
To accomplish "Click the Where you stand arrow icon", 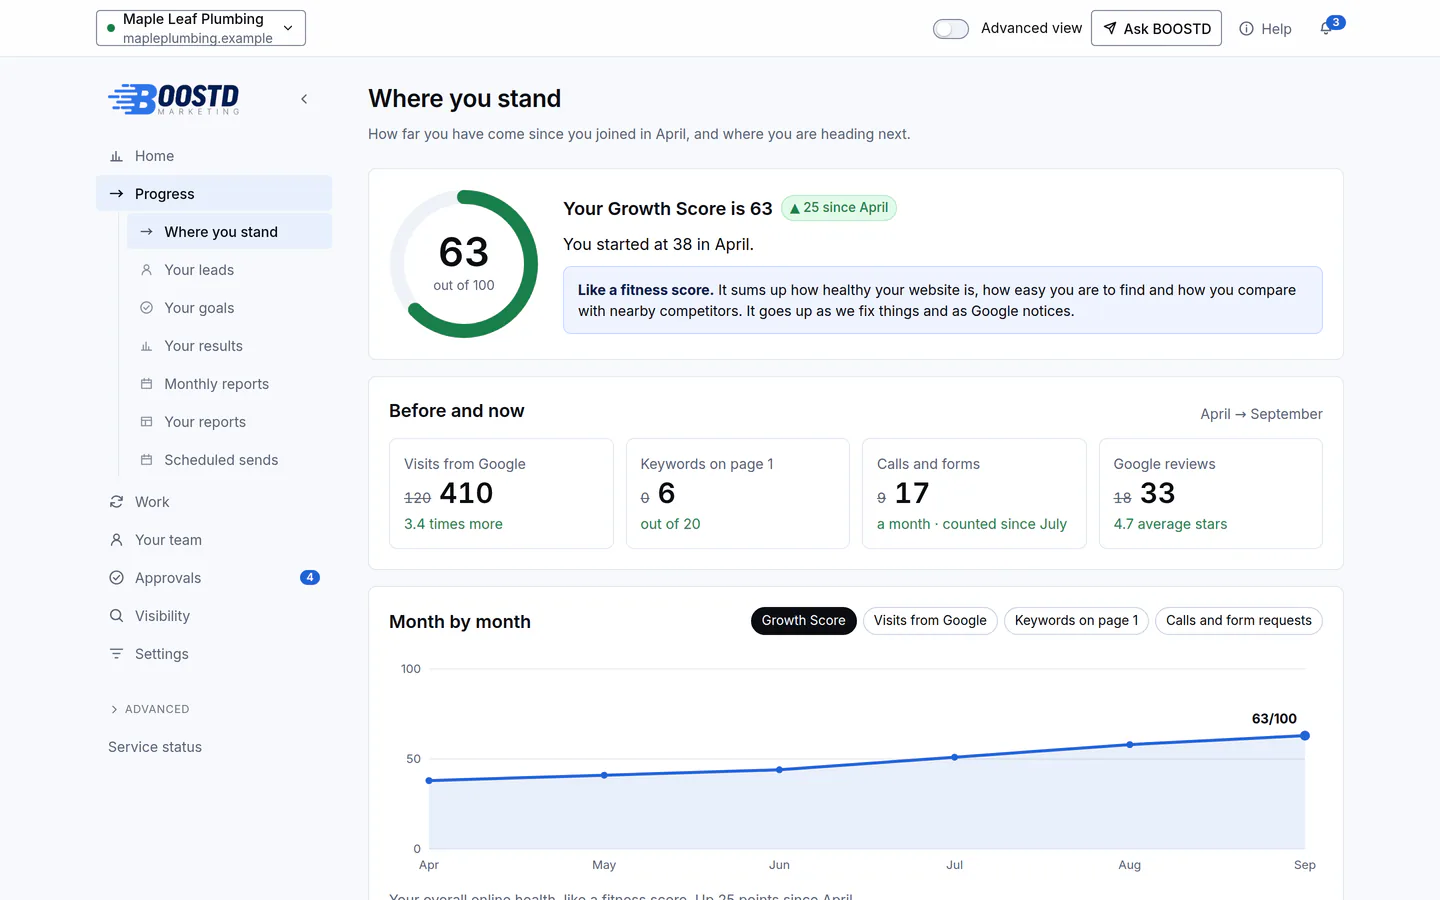I will click(x=146, y=232).
